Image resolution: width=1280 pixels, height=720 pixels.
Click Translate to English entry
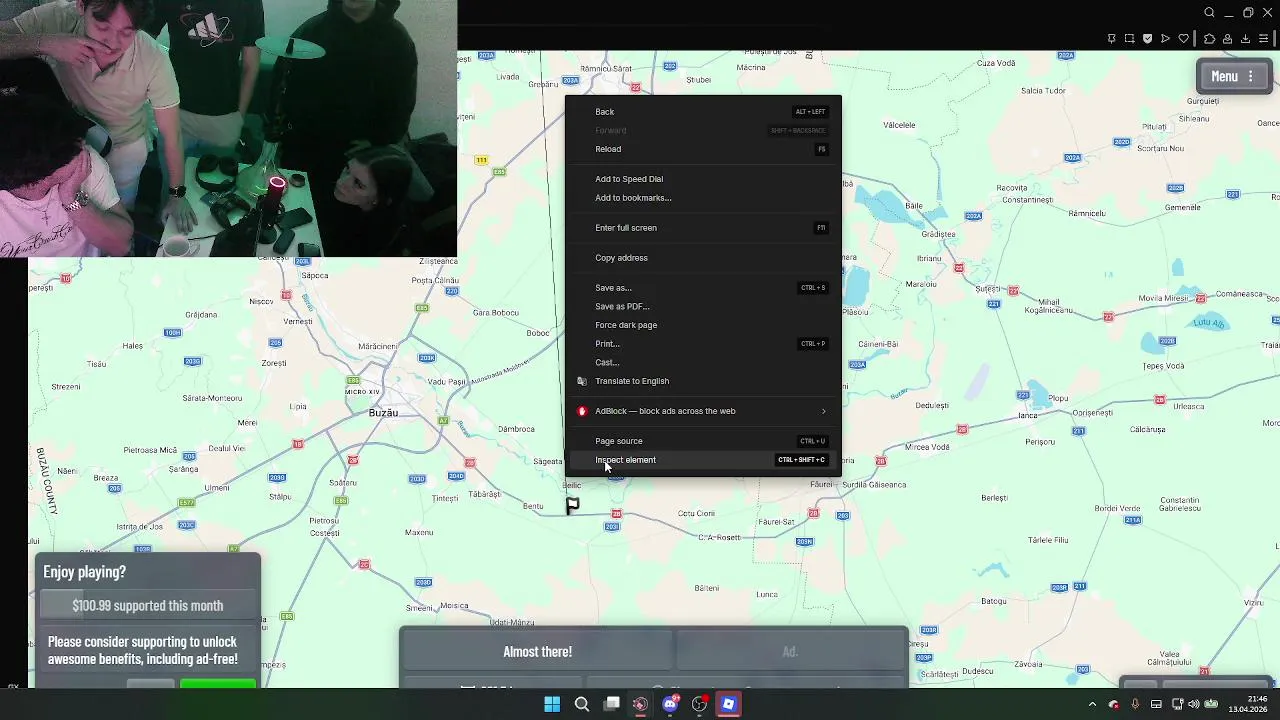pos(703,381)
